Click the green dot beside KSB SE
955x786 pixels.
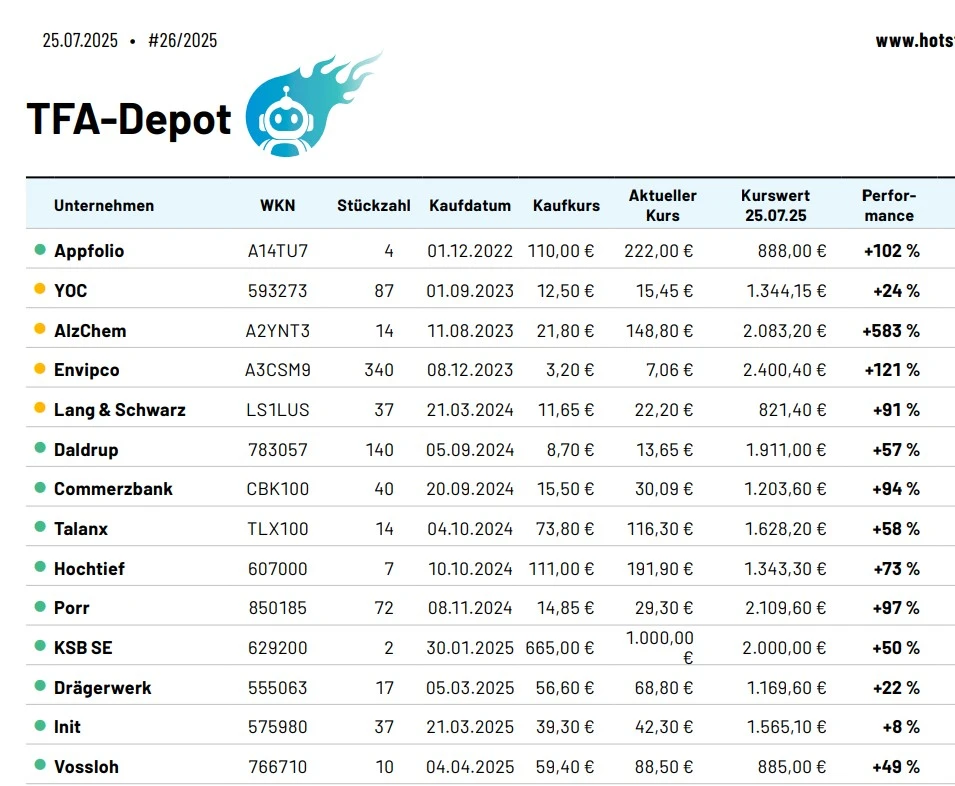[x=40, y=647]
